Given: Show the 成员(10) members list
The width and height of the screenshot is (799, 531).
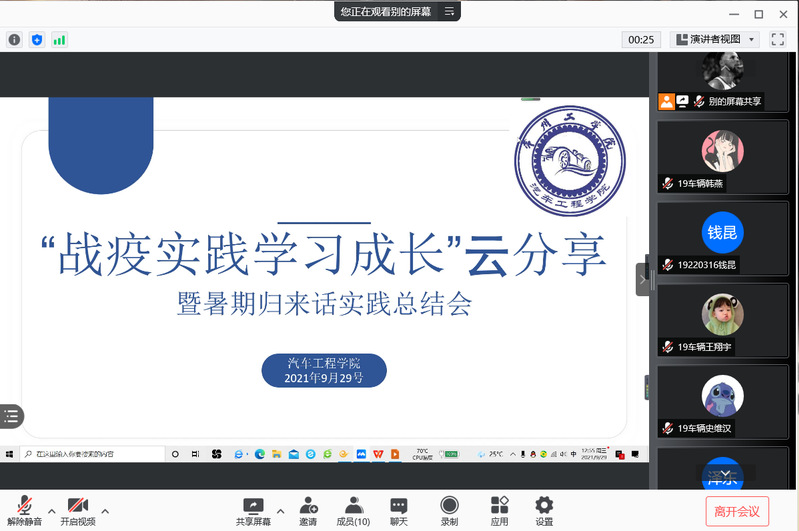Looking at the screenshot, I should (x=352, y=510).
